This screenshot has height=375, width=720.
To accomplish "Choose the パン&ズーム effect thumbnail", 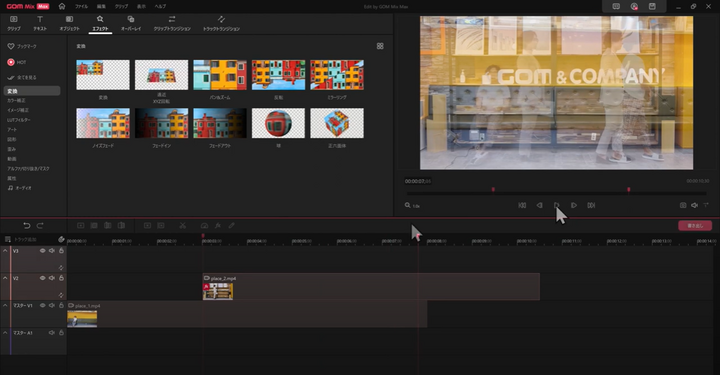I will [220, 75].
